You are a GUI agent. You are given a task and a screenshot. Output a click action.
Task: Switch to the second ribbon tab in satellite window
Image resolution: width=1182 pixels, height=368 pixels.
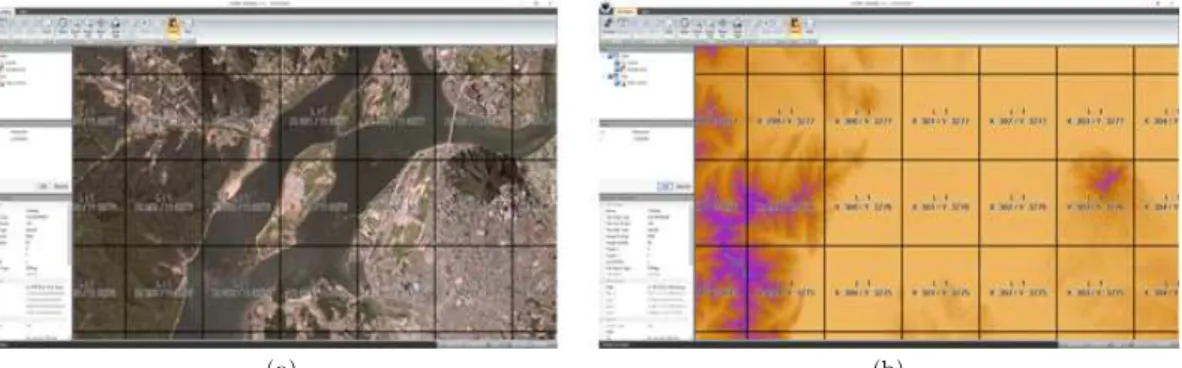22,12
